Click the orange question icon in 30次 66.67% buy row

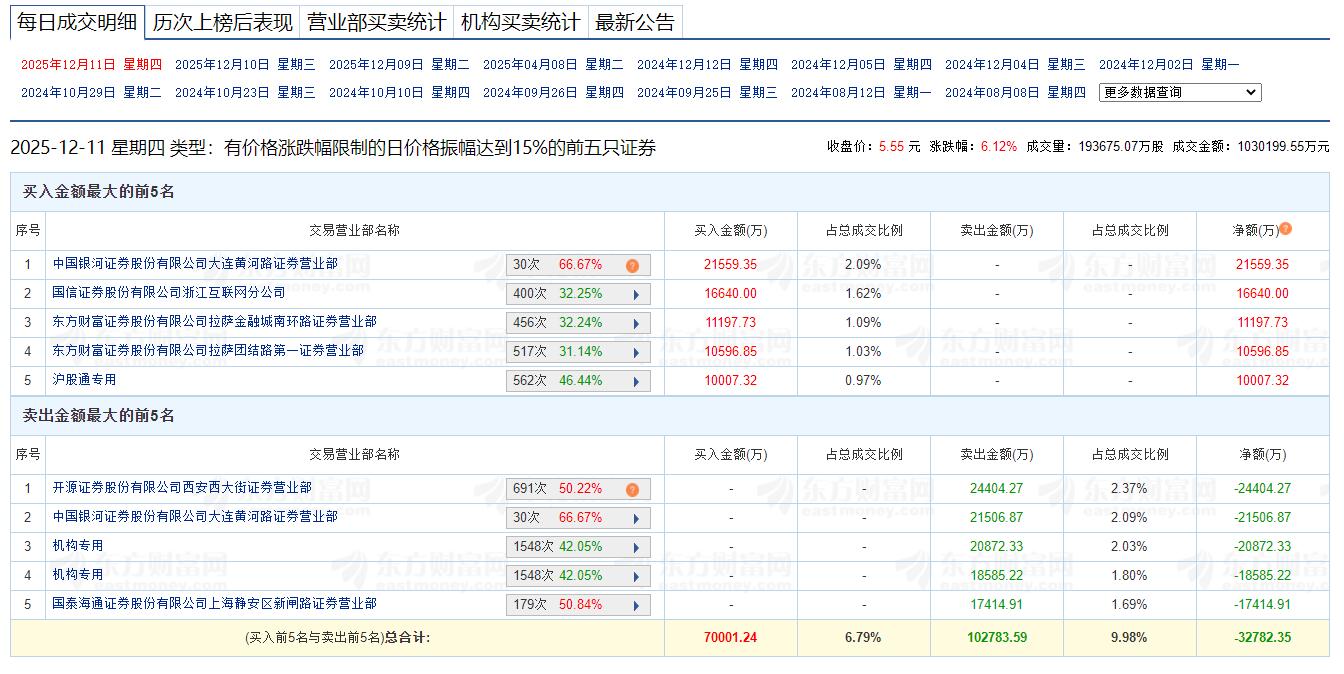pyautogui.click(x=632, y=266)
